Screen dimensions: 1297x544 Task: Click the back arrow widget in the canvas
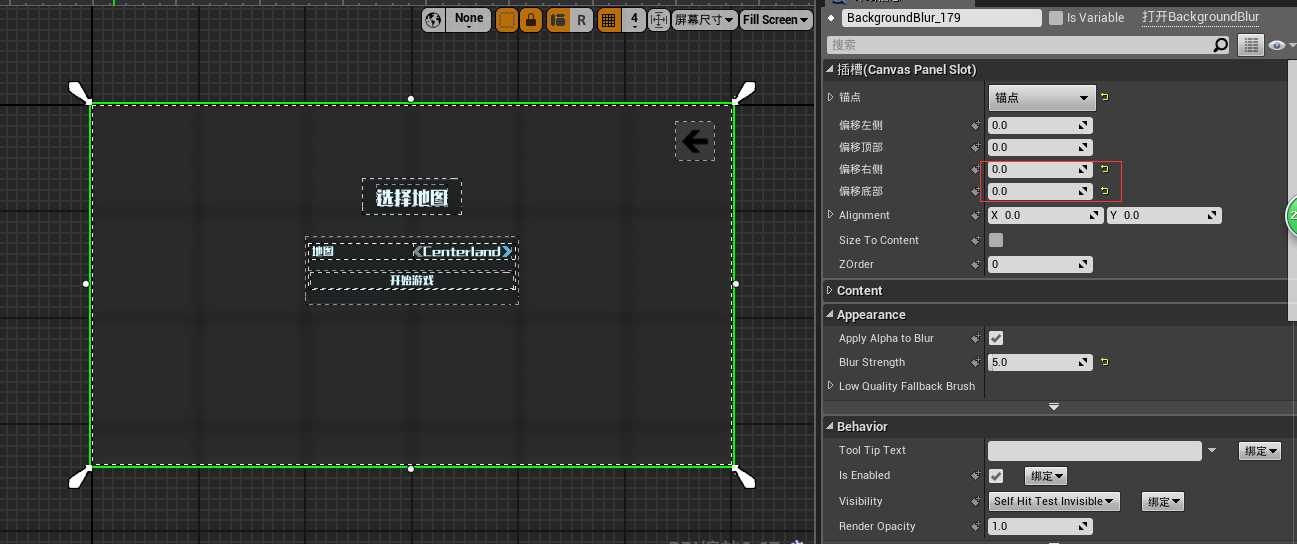click(695, 142)
